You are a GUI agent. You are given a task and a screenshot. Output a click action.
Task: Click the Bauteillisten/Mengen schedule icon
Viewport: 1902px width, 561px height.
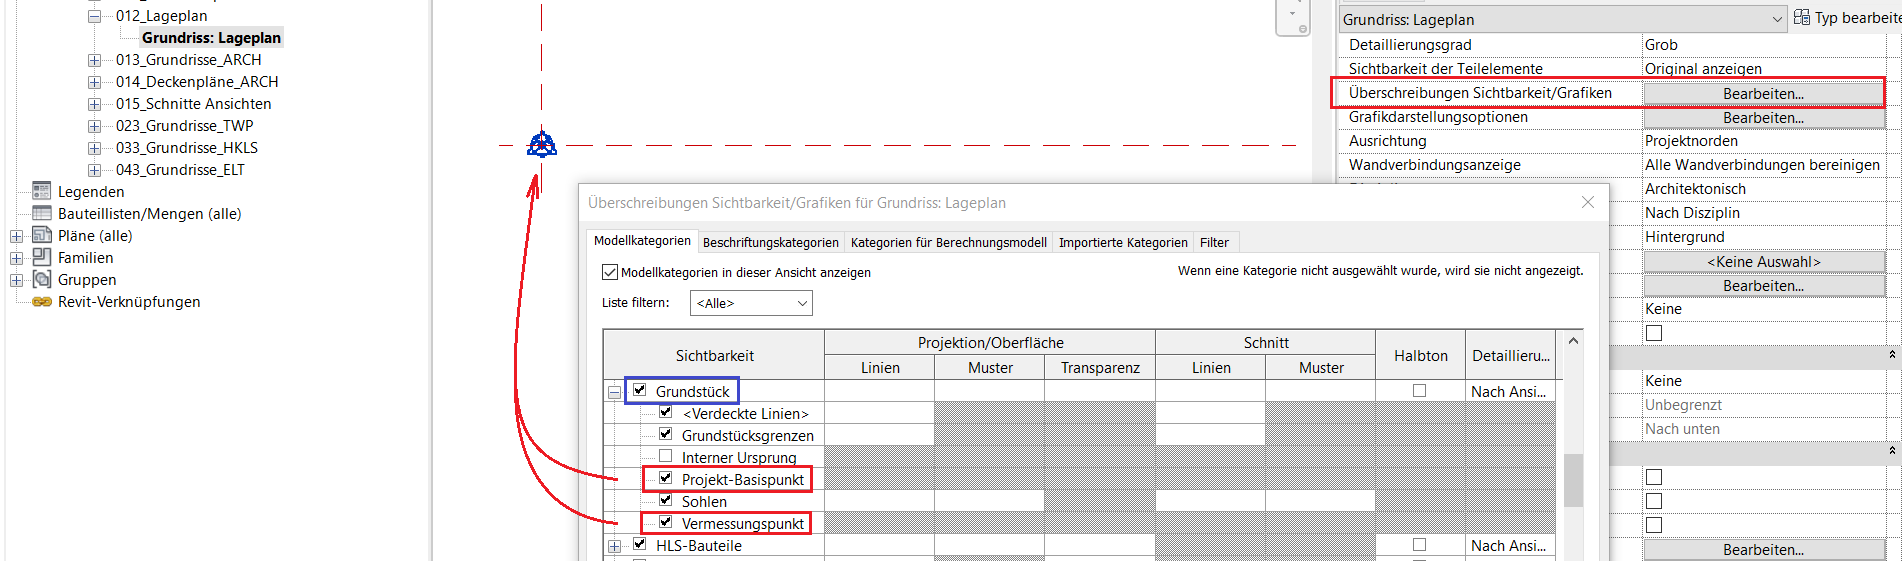pos(41,213)
